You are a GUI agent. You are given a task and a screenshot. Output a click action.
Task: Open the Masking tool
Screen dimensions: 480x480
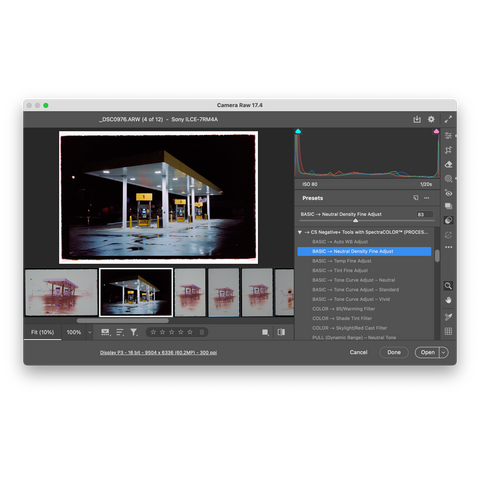(448, 179)
